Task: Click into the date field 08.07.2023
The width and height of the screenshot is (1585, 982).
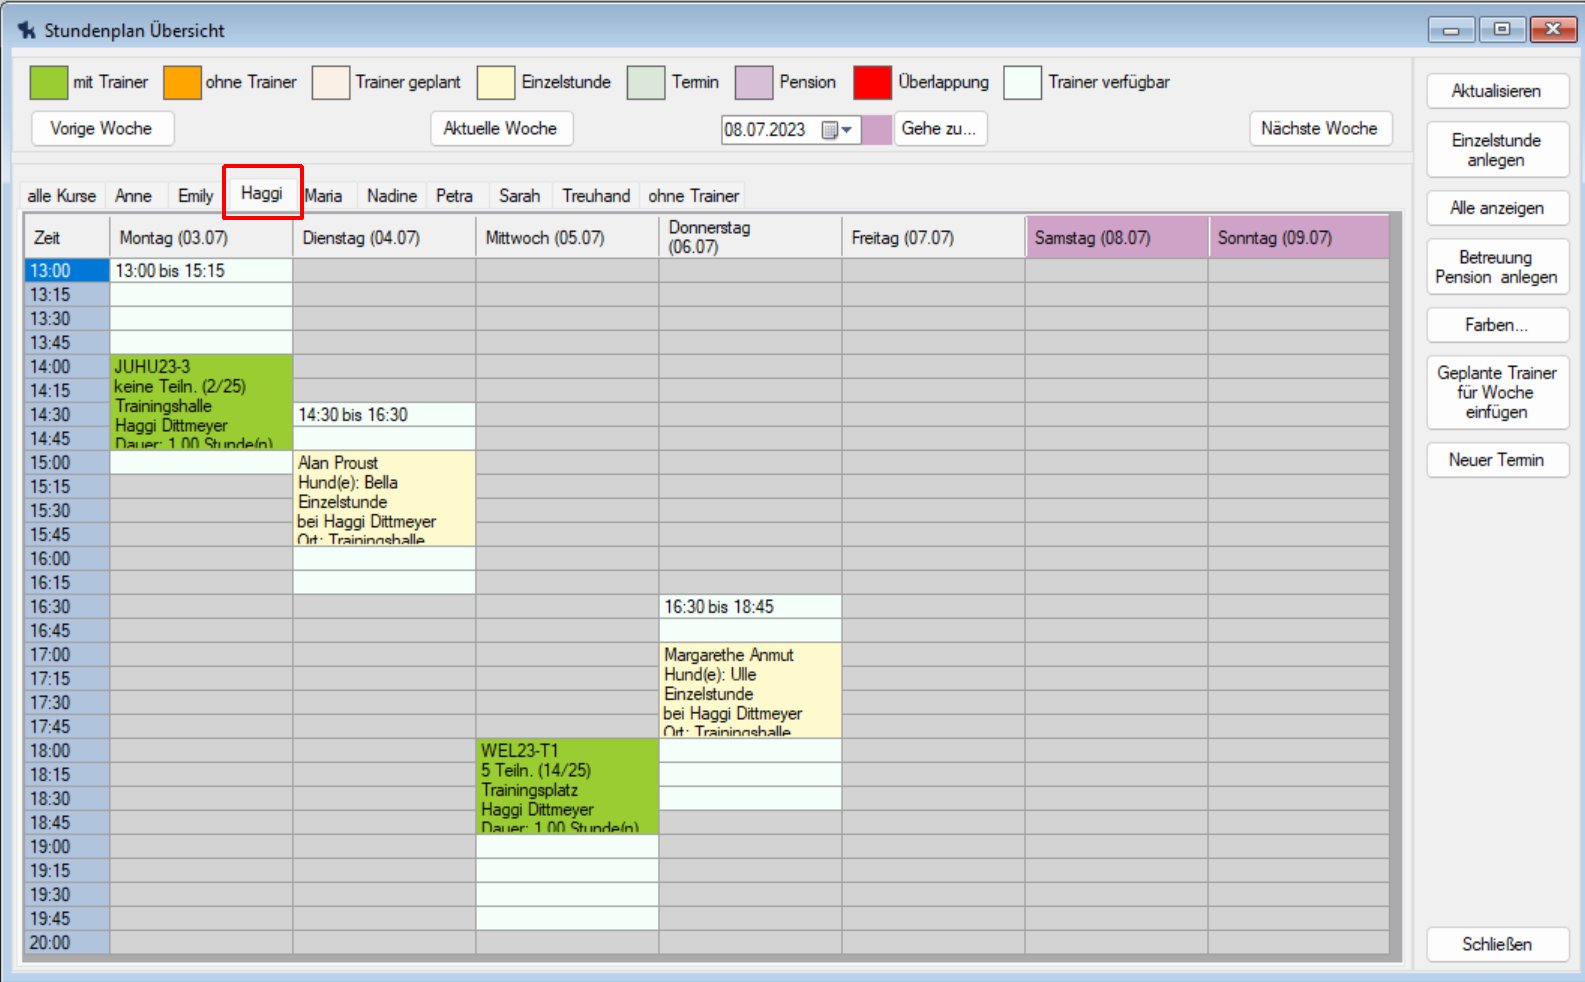Action: pyautogui.click(x=766, y=130)
